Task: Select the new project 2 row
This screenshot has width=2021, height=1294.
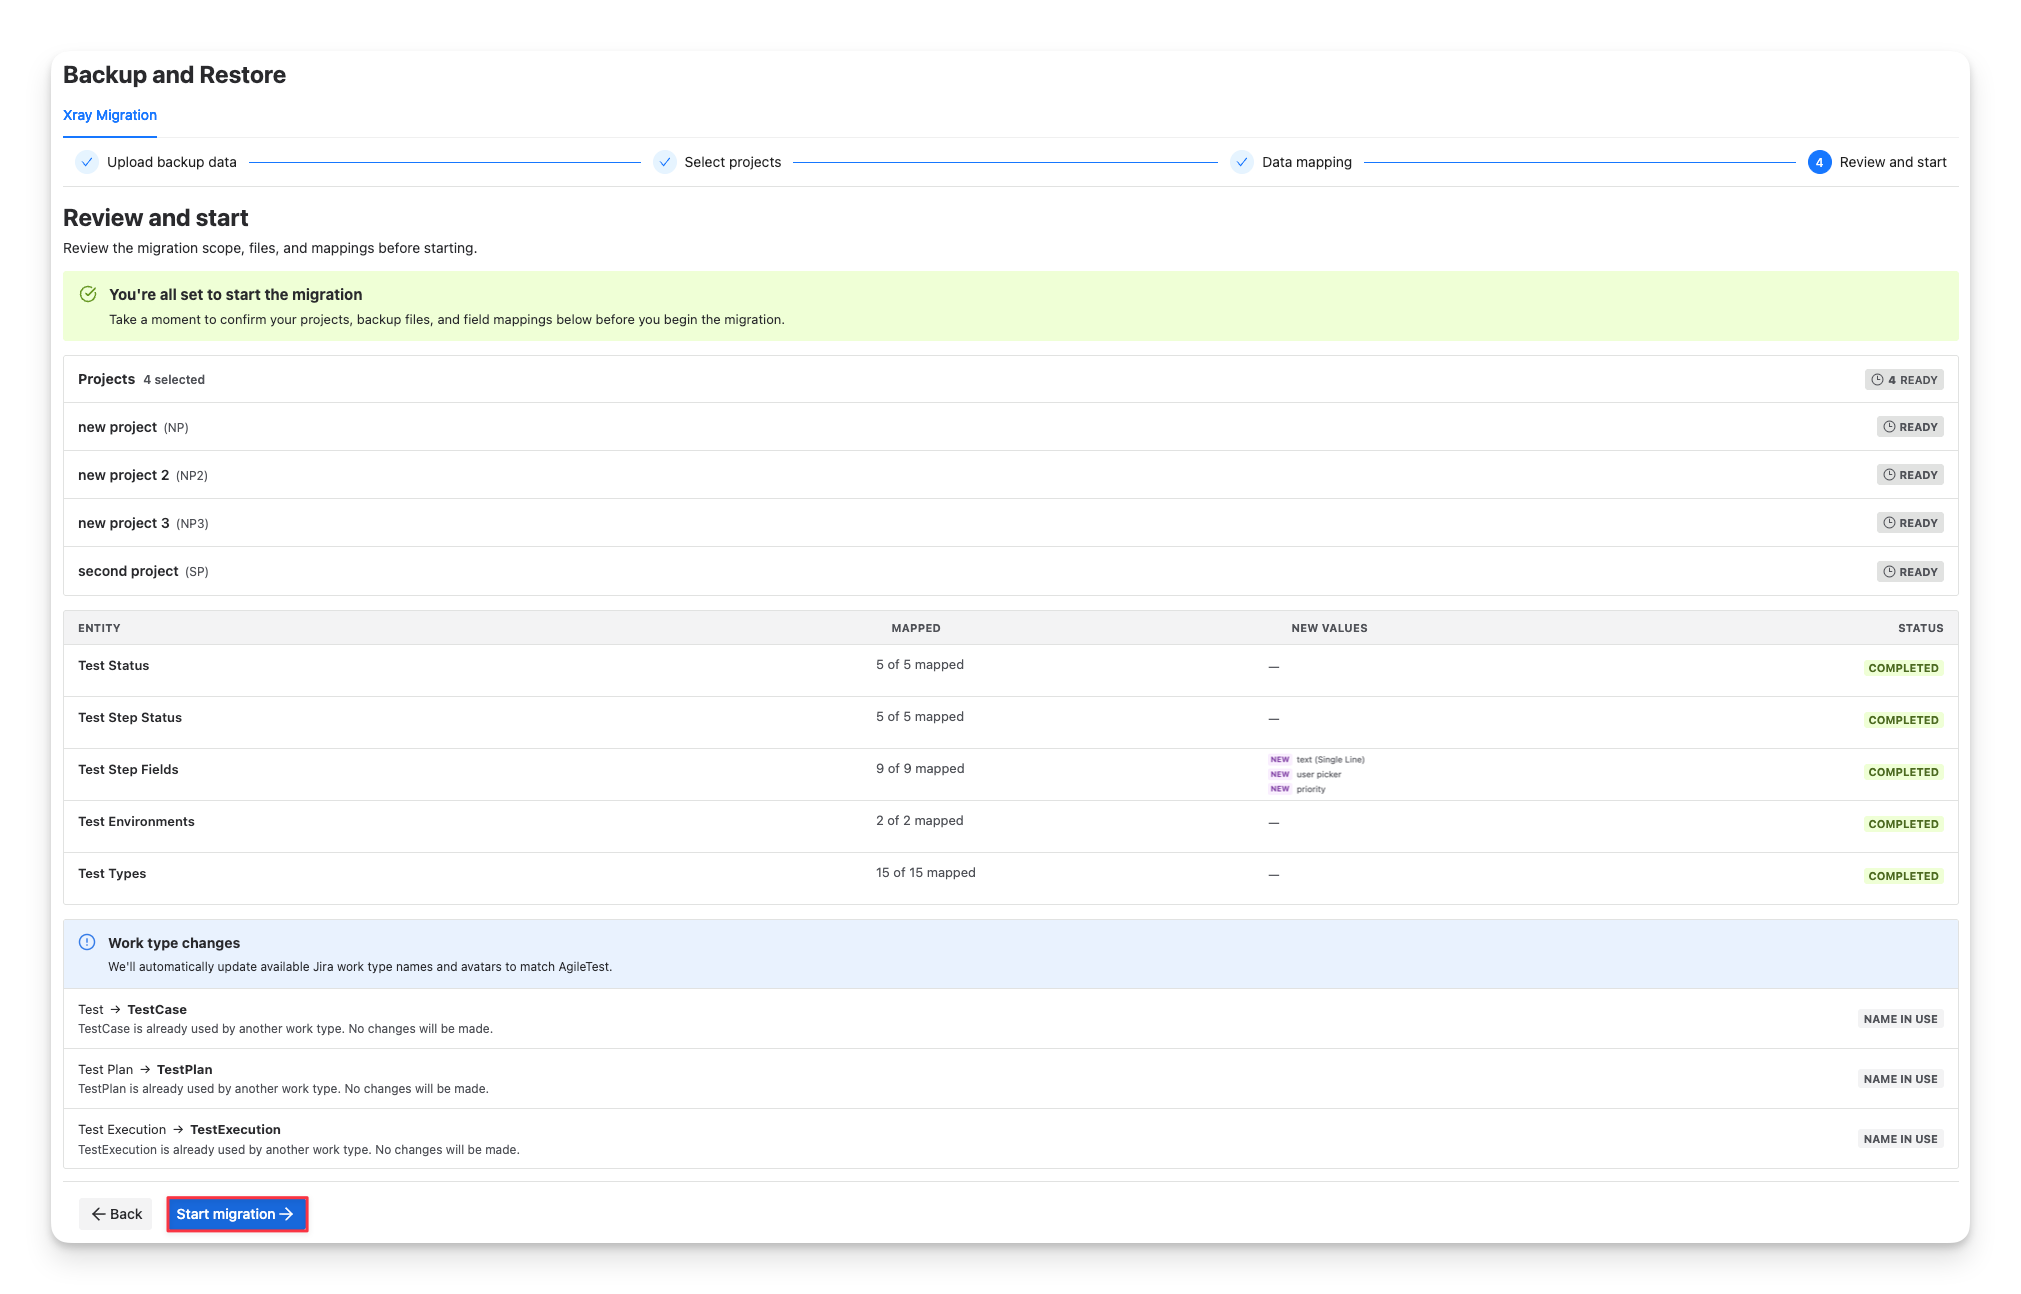Action: point(1010,475)
